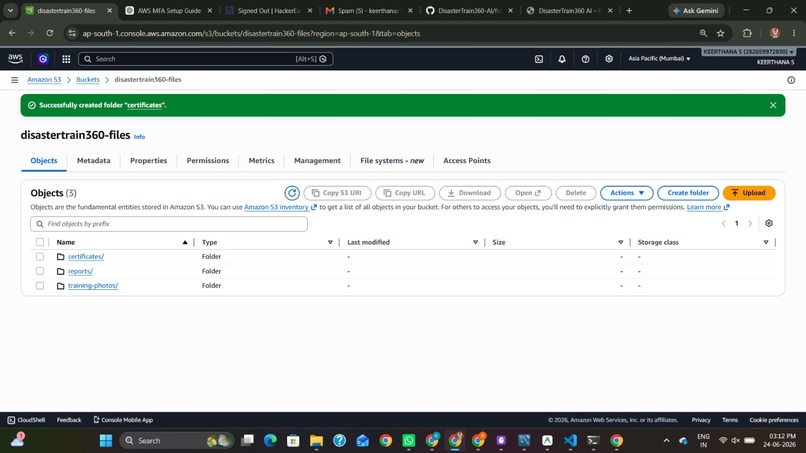
Task: Click the bucket Info link
Action: [x=139, y=137]
